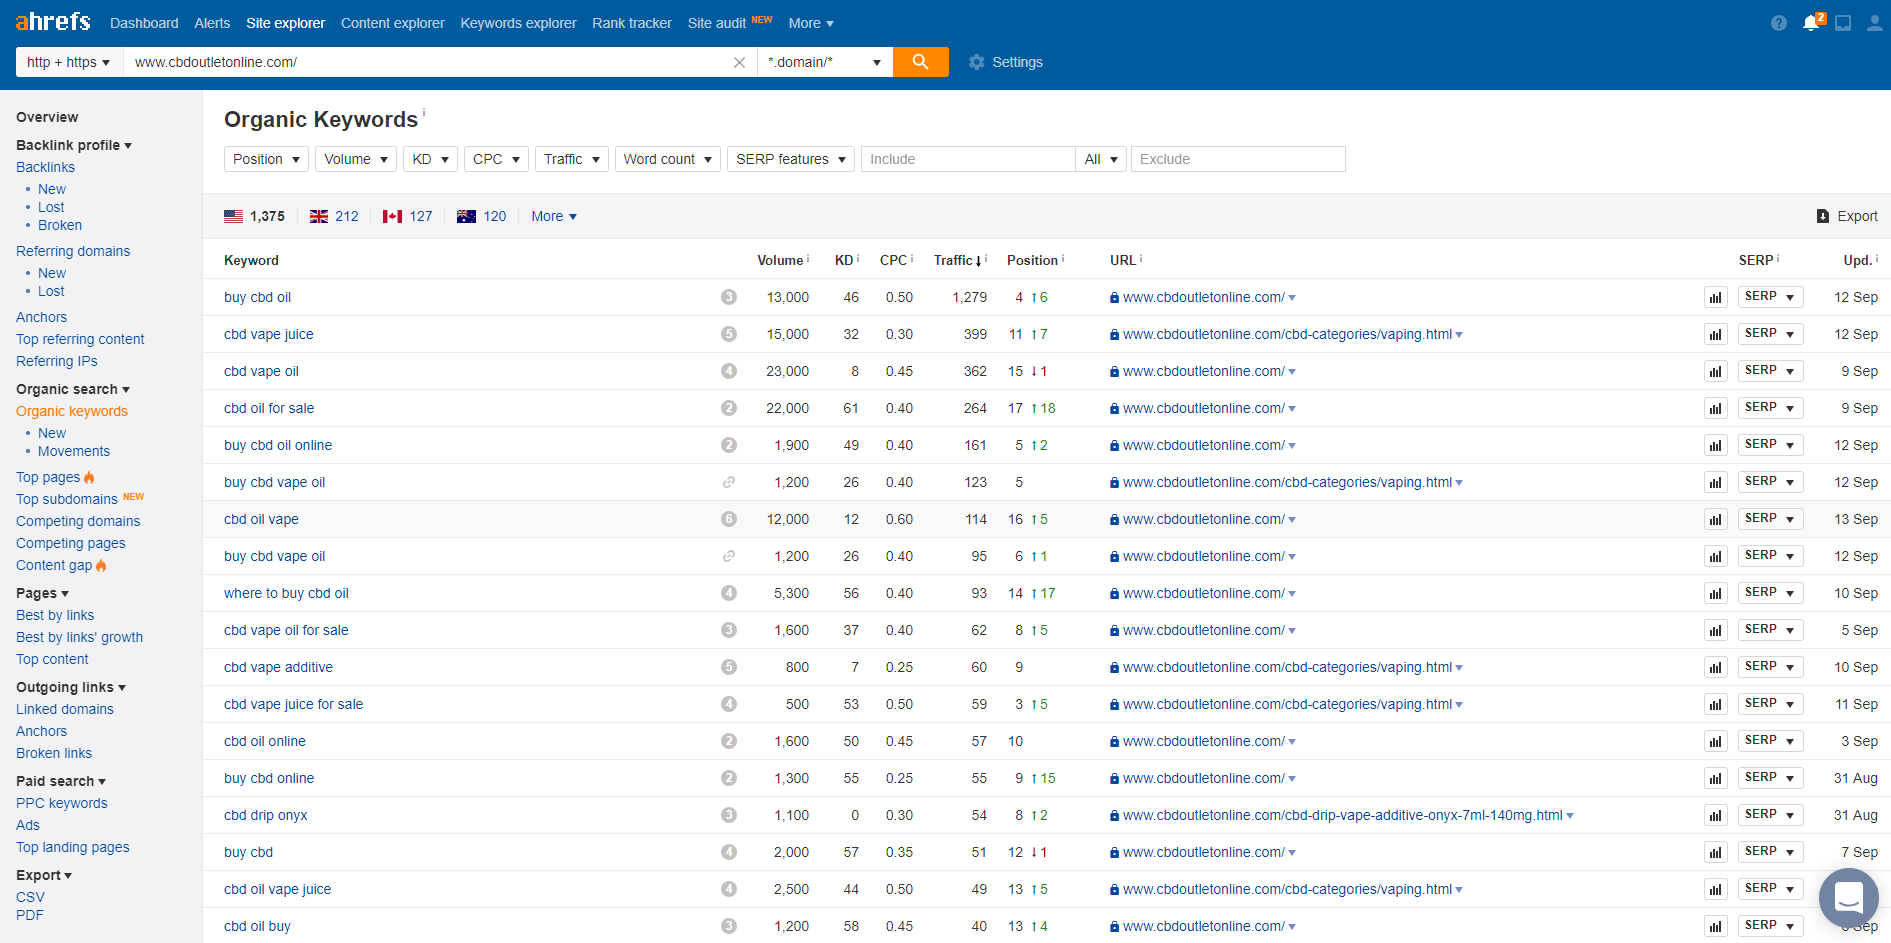Open history chart icon for where to buy cbd oil

[1716, 594]
